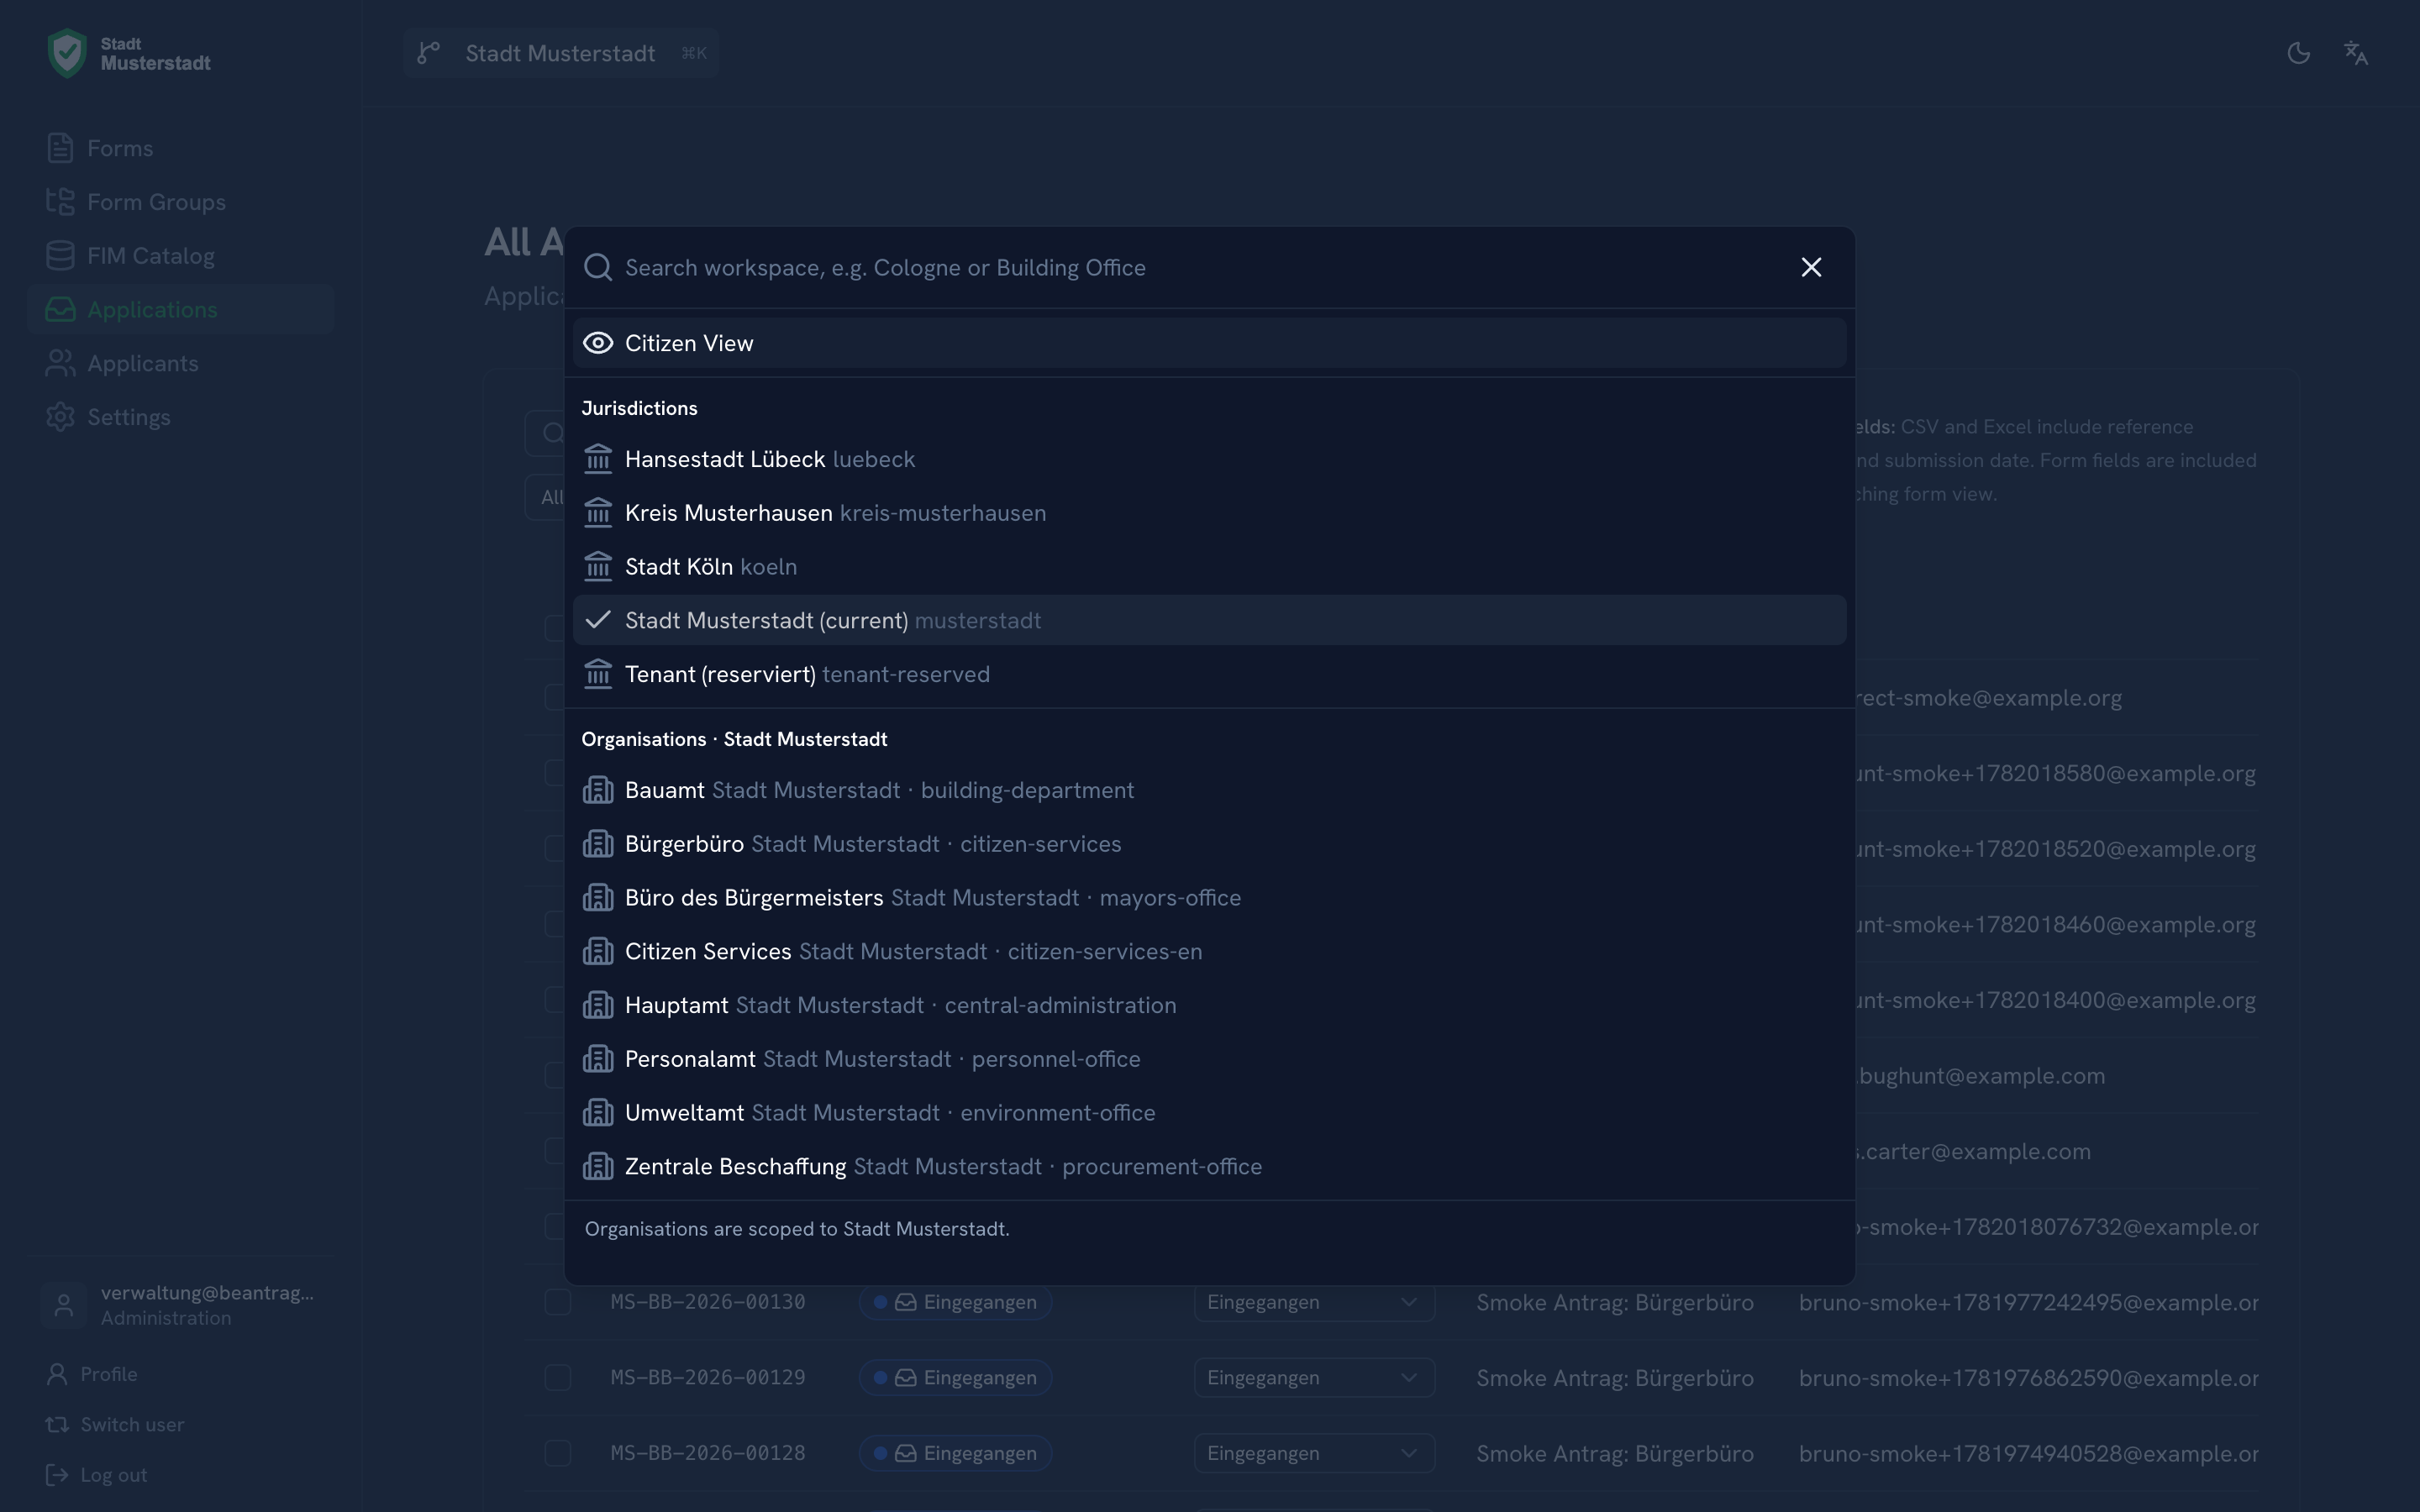Click the magnifier icon in workspace search
Image resolution: width=2420 pixels, height=1512 pixels.
click(598, 267)
